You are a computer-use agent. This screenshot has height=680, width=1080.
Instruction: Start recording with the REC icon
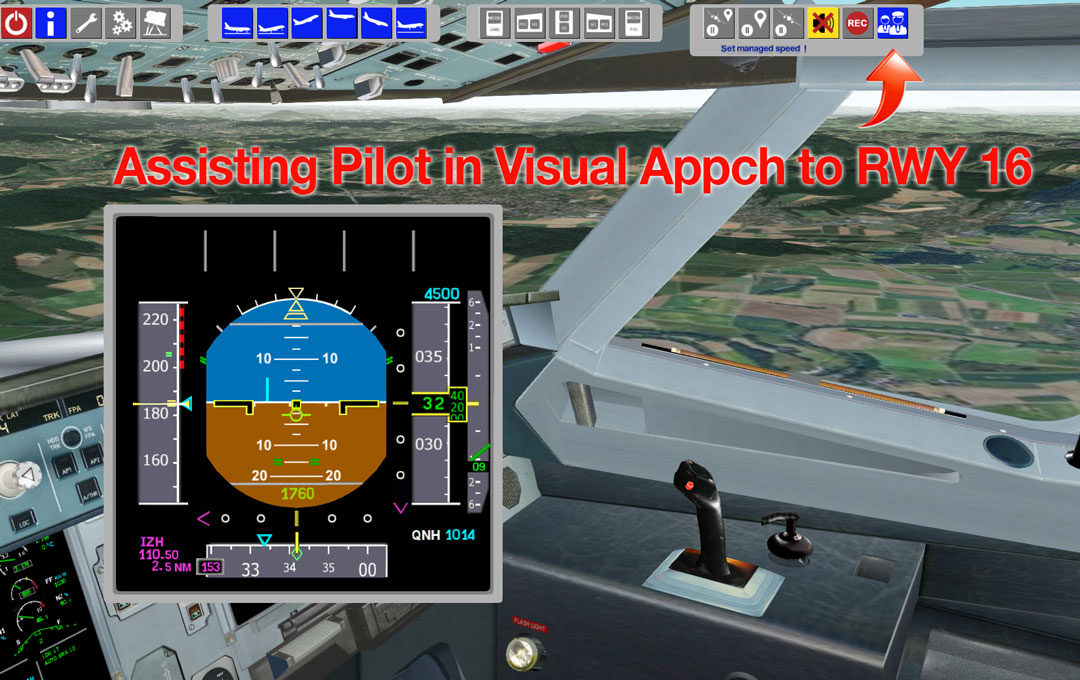tap(855, 22)
